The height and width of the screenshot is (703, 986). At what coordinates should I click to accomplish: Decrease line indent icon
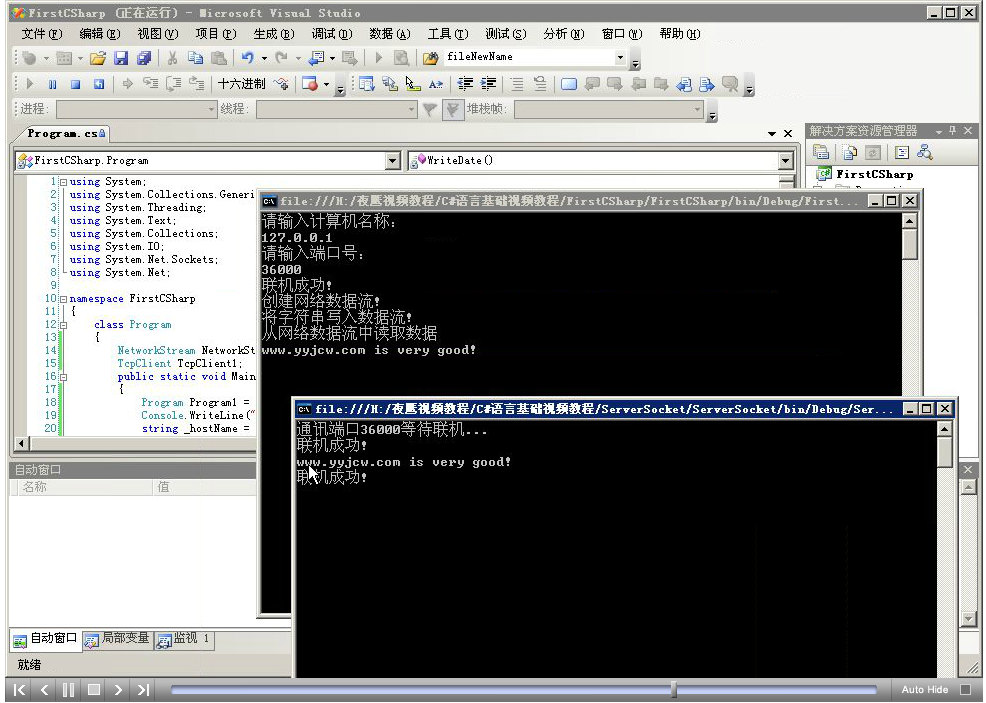pyautogui.click(x=465, y=84)
